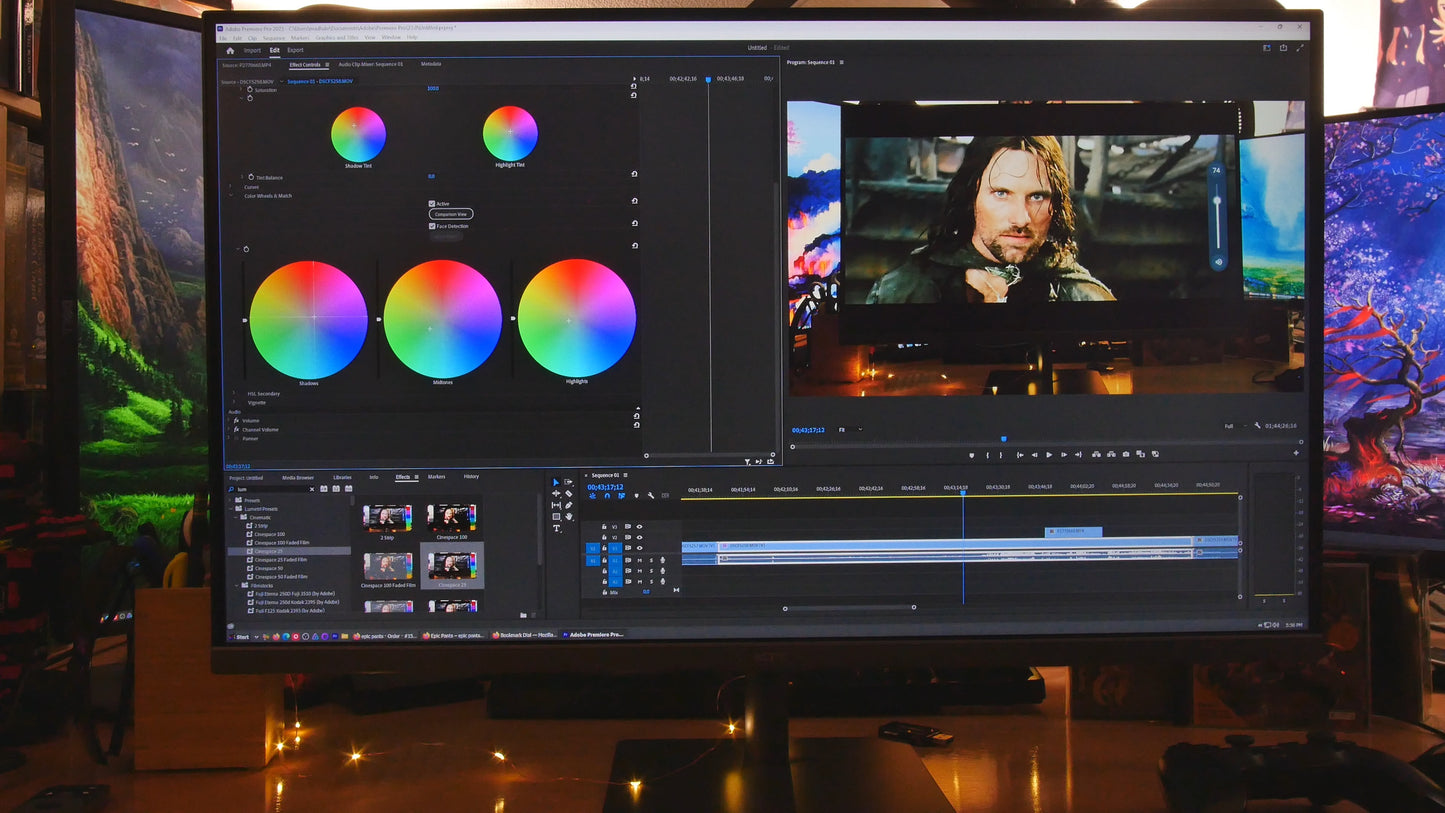This screenshot has width=1445, height=813.
Task: Switch to the Import workspace tab
Action: [252, 50]
